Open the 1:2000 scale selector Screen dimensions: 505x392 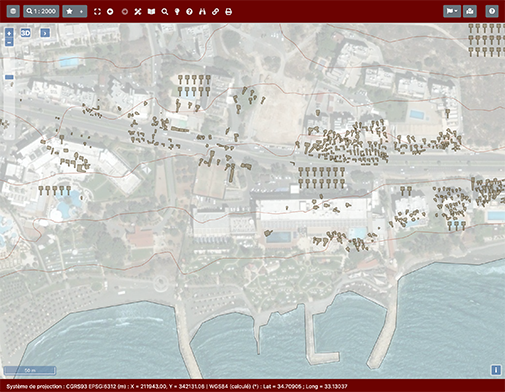tap(41, 11)
